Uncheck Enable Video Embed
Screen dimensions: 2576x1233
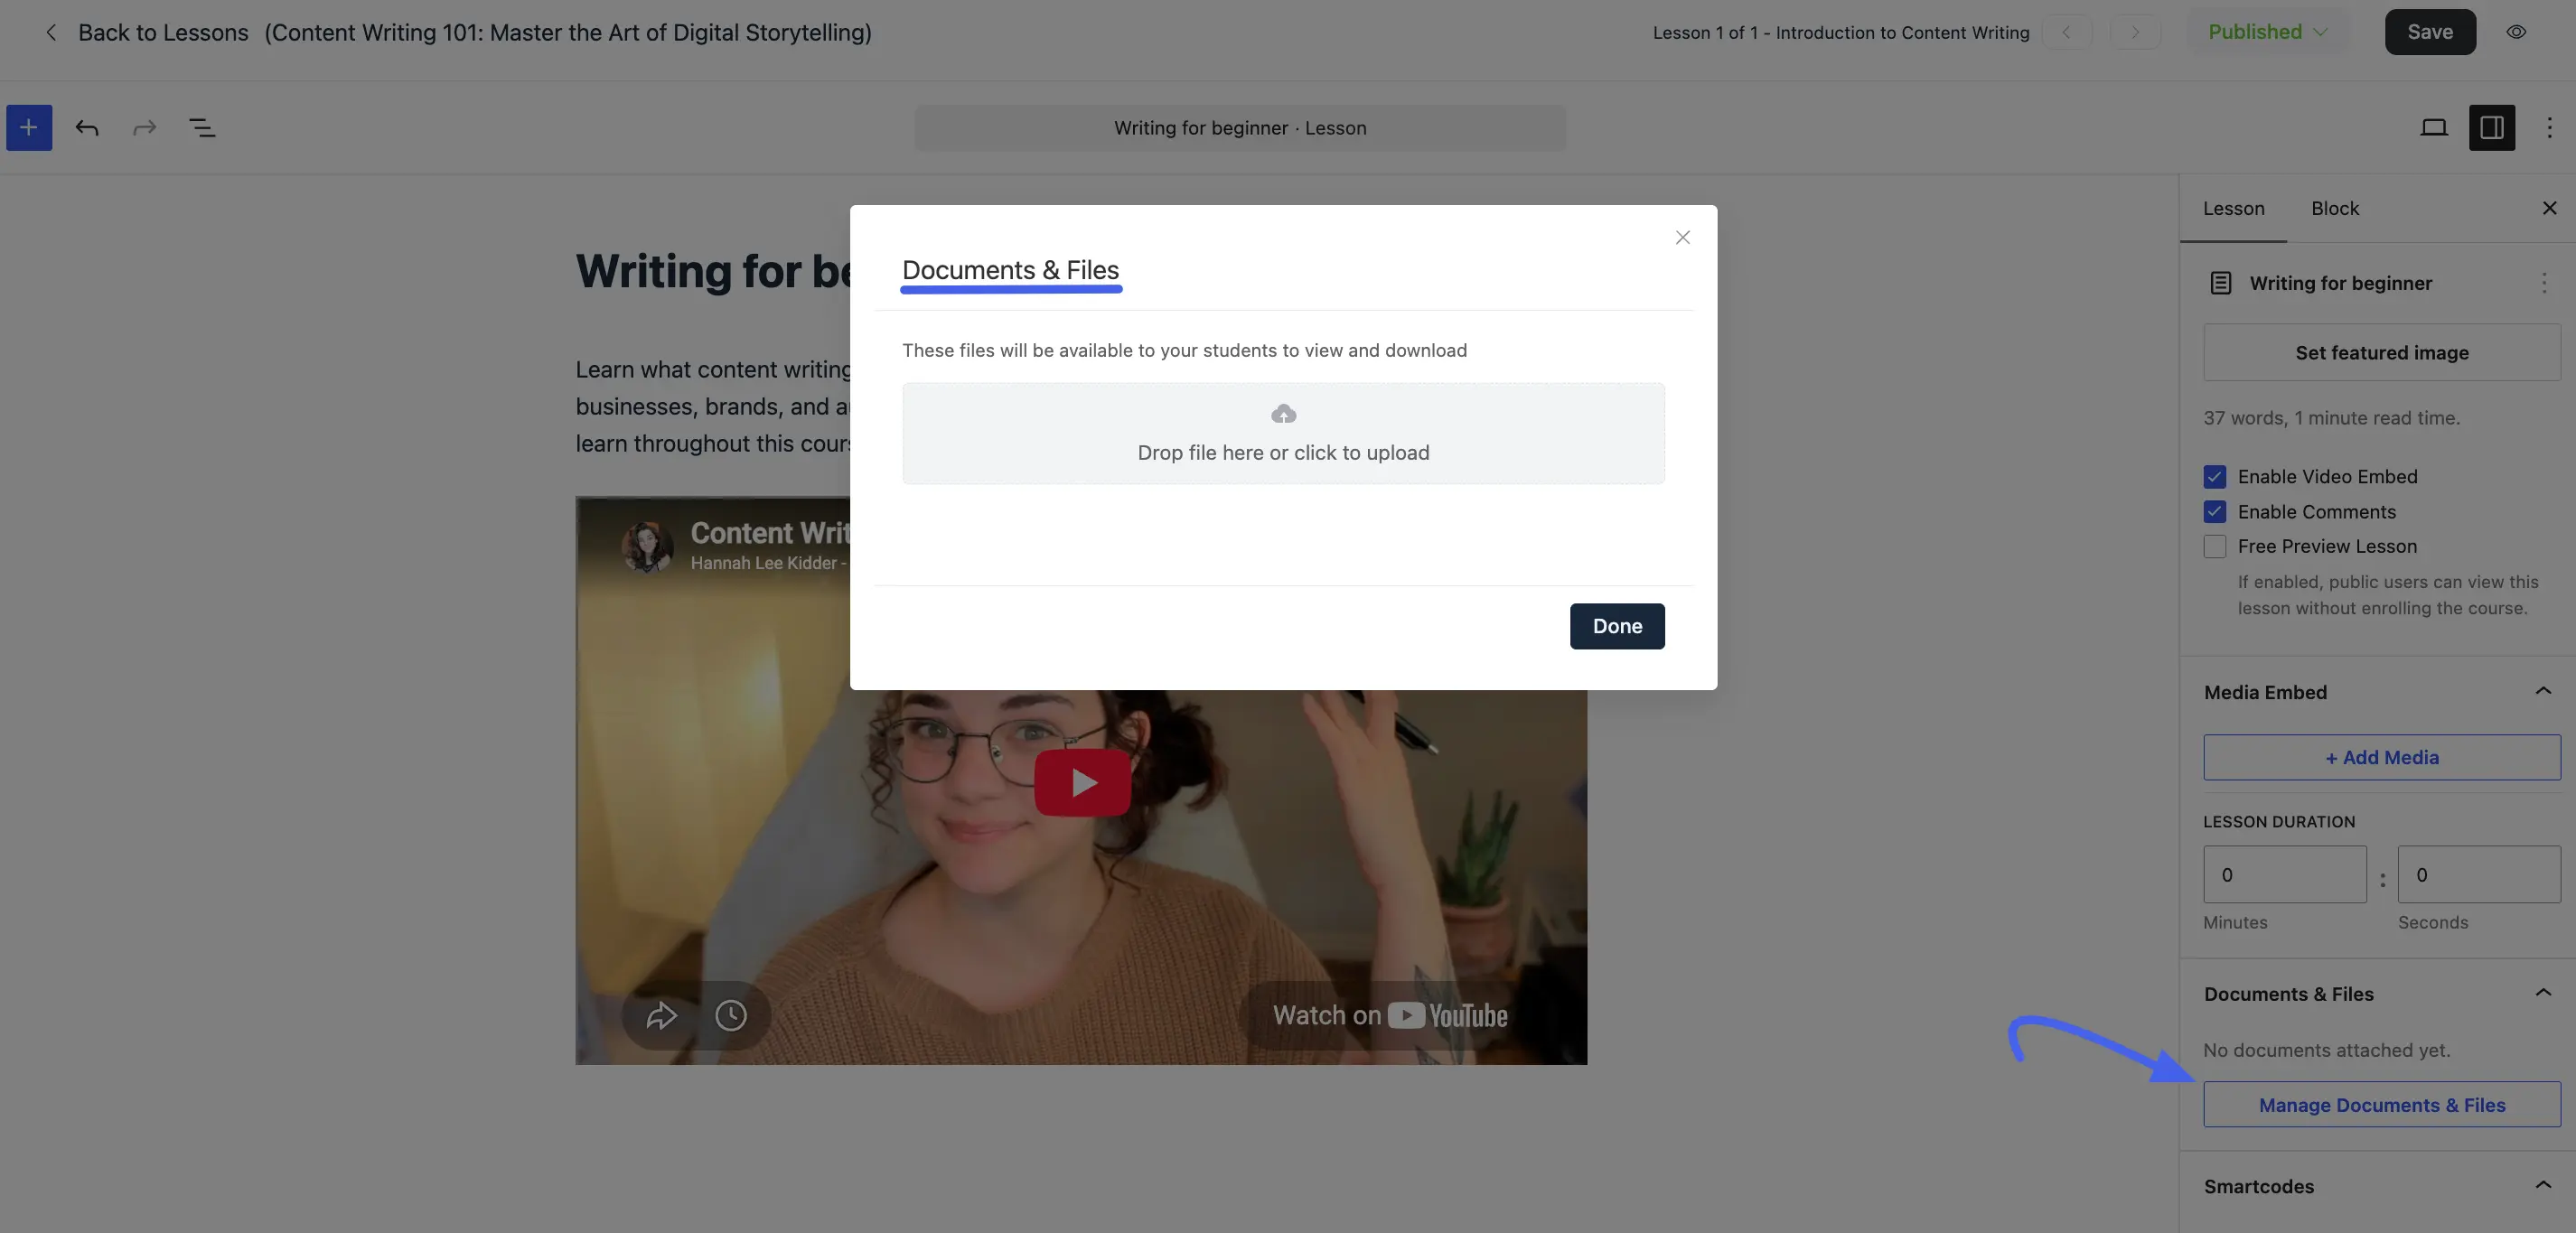click(2215, 477)
